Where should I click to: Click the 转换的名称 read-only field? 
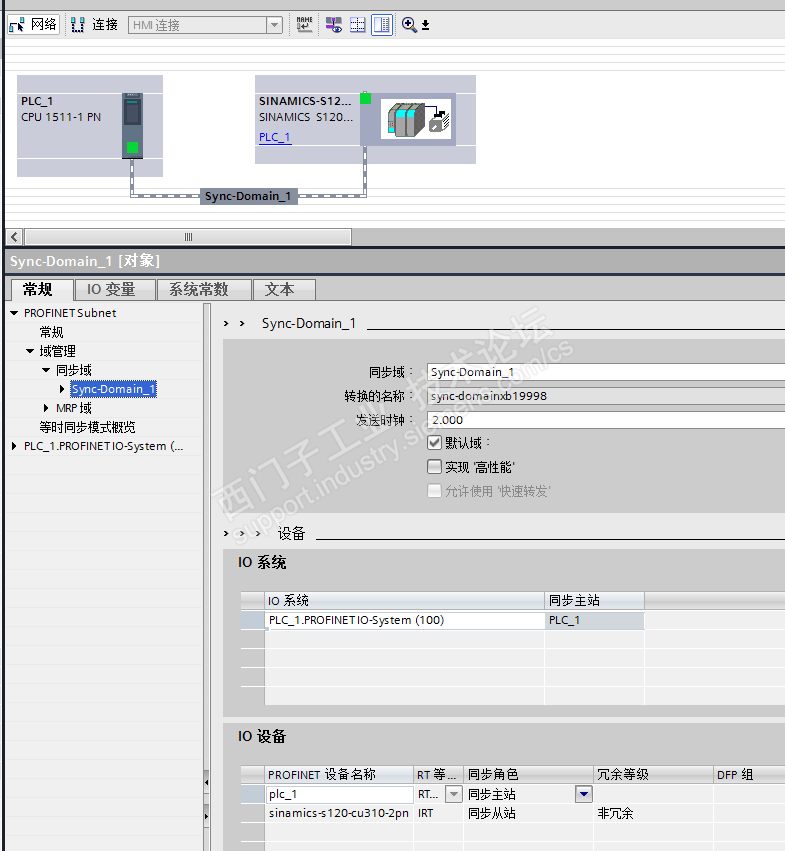point(606,396)
